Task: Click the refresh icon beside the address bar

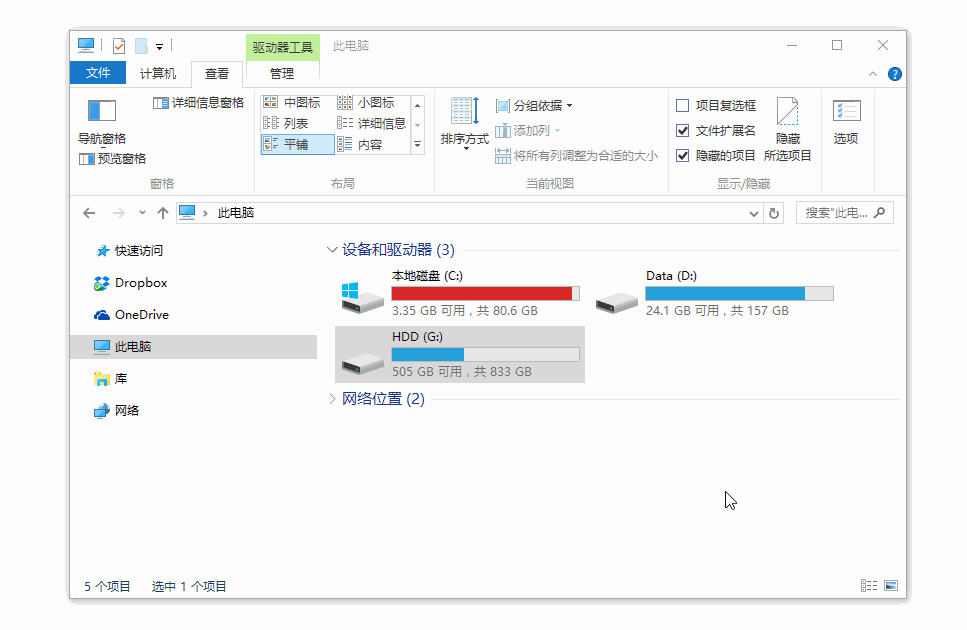Action: point(774,212)
